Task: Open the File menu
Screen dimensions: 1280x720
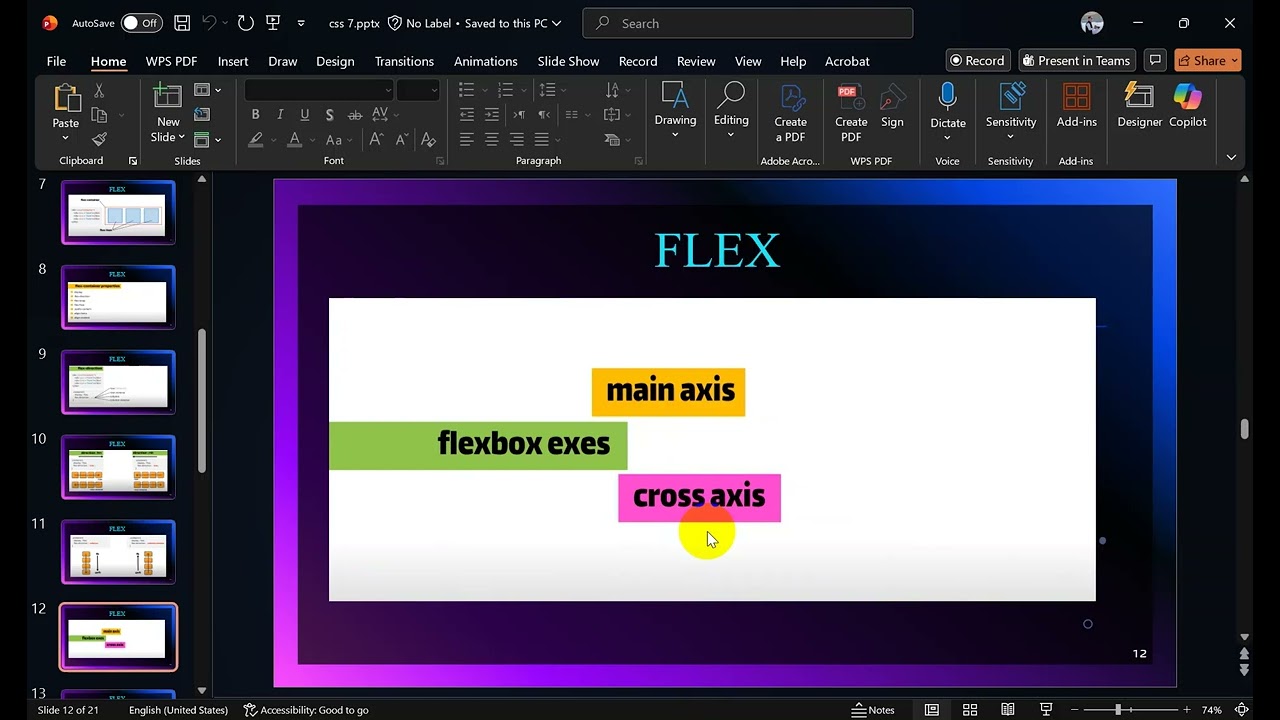Action: [56, 61]
